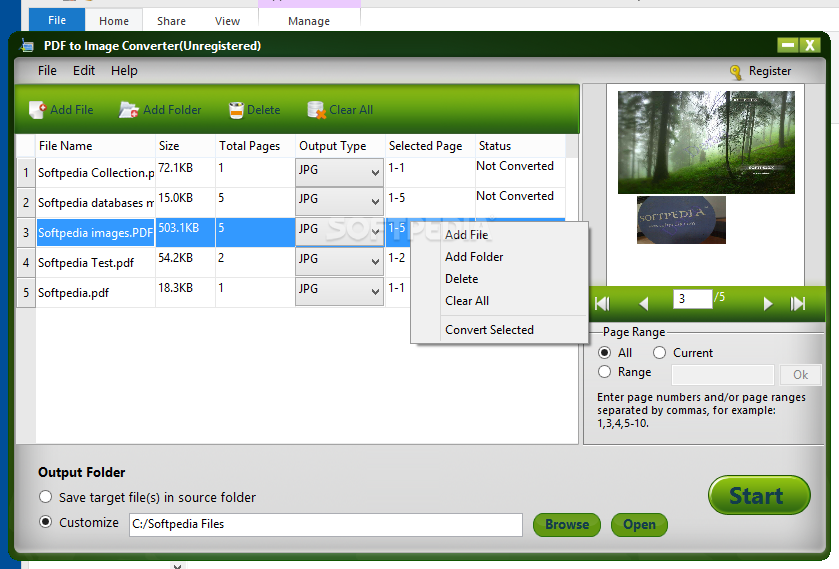Click the page range text field
The width and height of the screenshot is (839, 569).
pyautogui.click(x=722, y=375)
